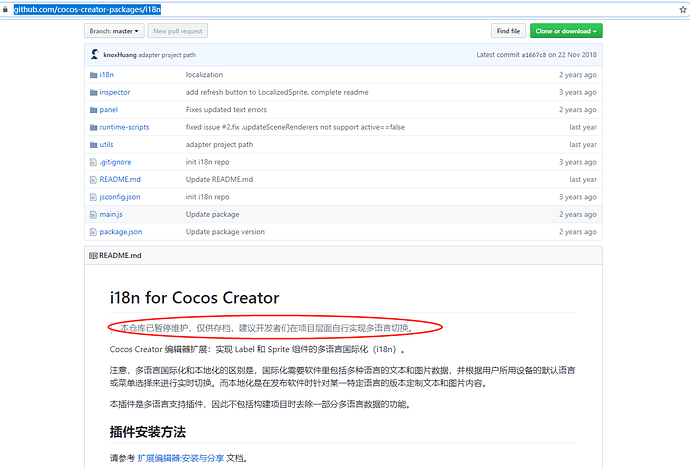690x470 pixels.
Task: Open the 'adapter project path' latest commit message
Action: coord(167,55)
